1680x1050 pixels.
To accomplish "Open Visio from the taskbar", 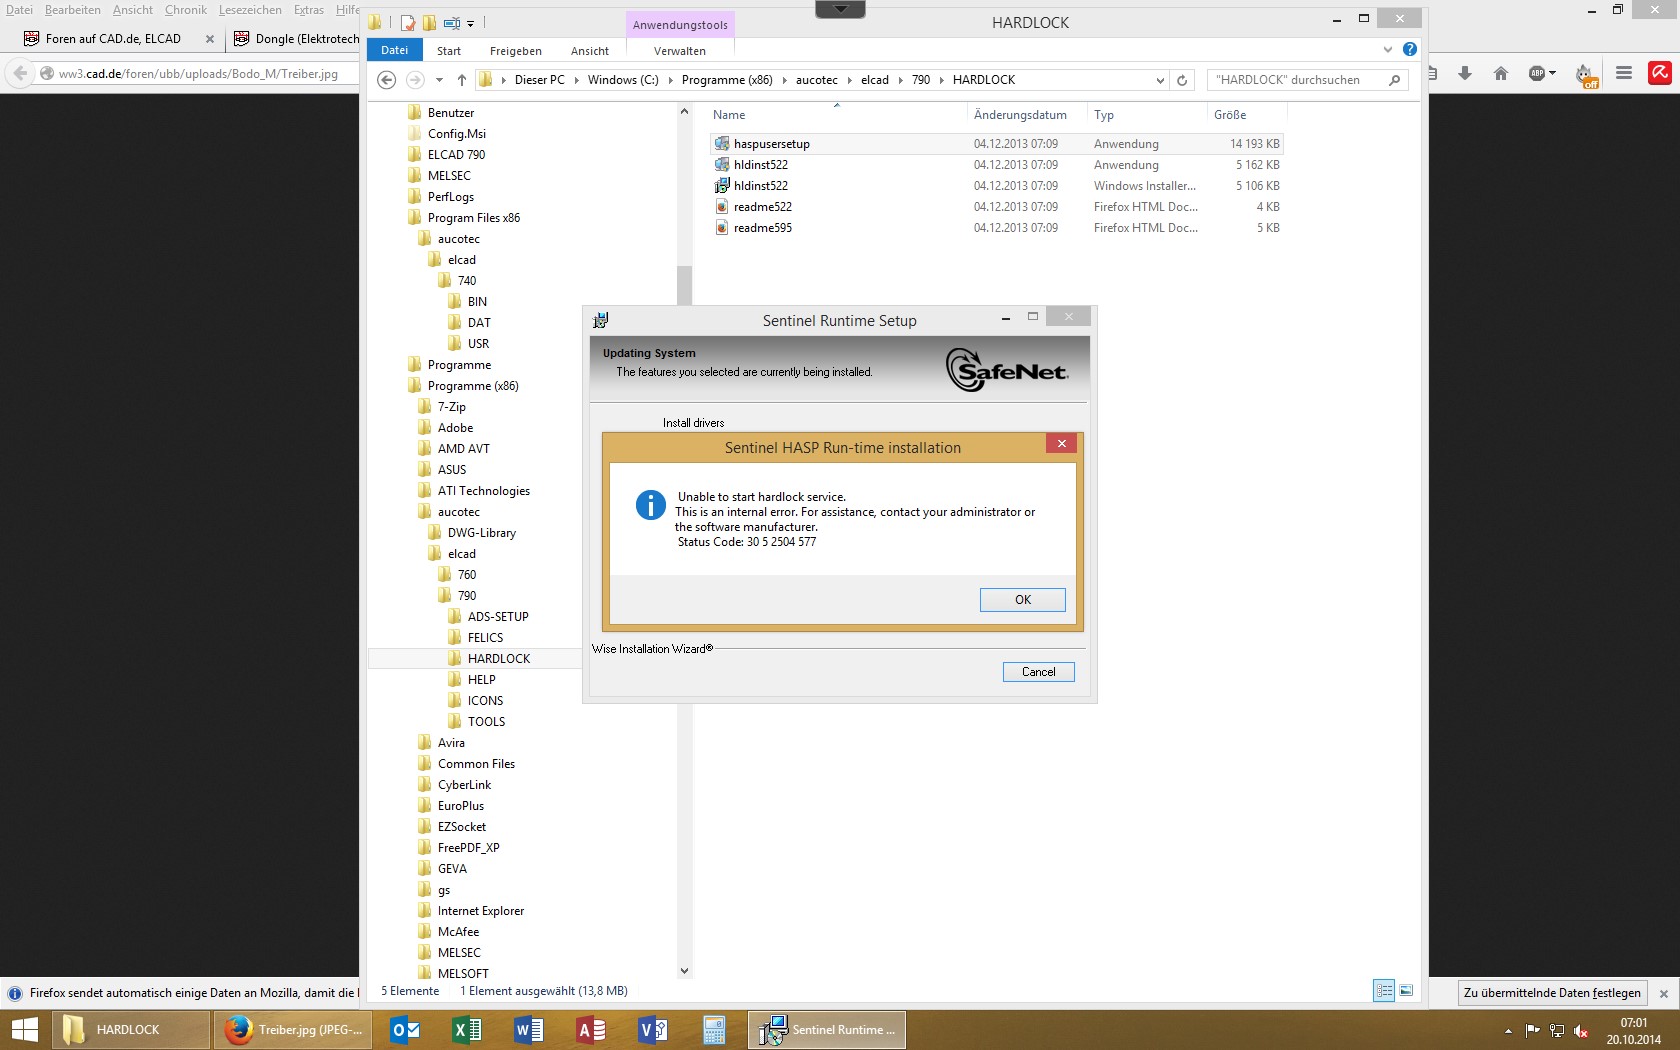I will click(x=653, y=1030).
